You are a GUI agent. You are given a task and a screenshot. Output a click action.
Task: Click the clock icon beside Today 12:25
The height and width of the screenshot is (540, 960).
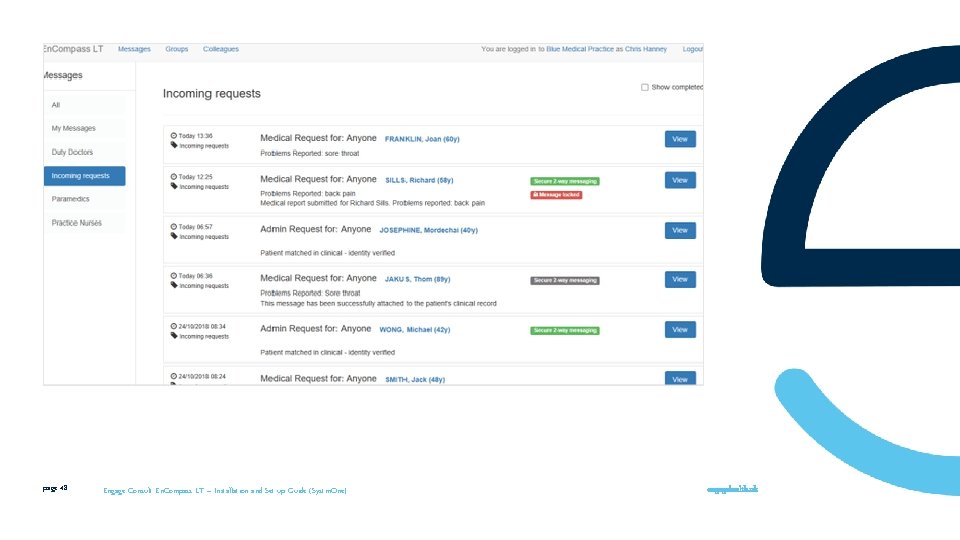tap(174, 176)
